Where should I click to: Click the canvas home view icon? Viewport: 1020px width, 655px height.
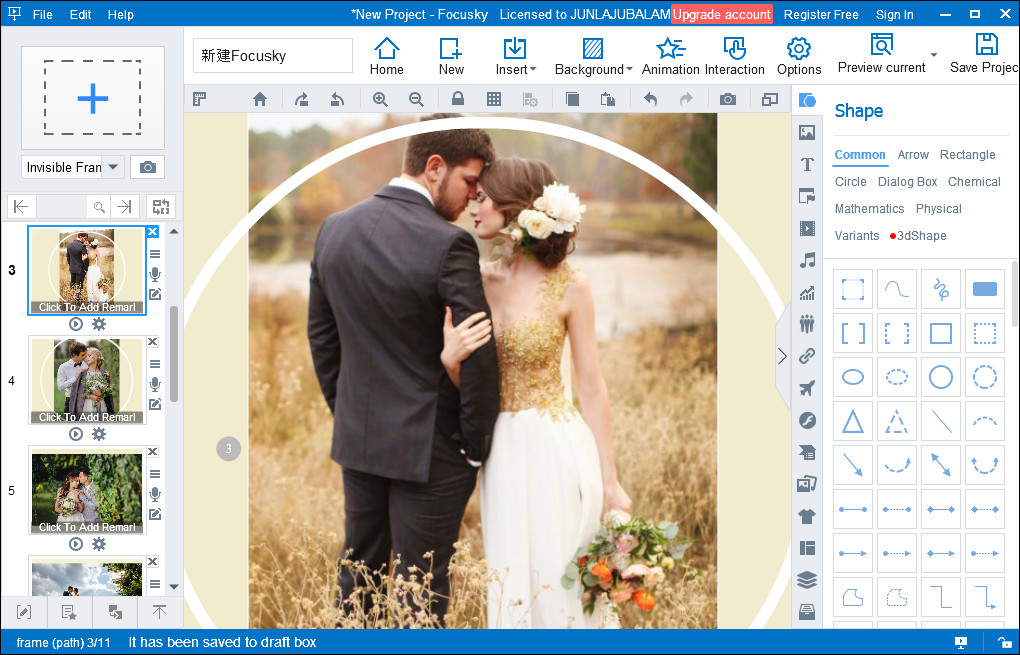pos(260,99)
